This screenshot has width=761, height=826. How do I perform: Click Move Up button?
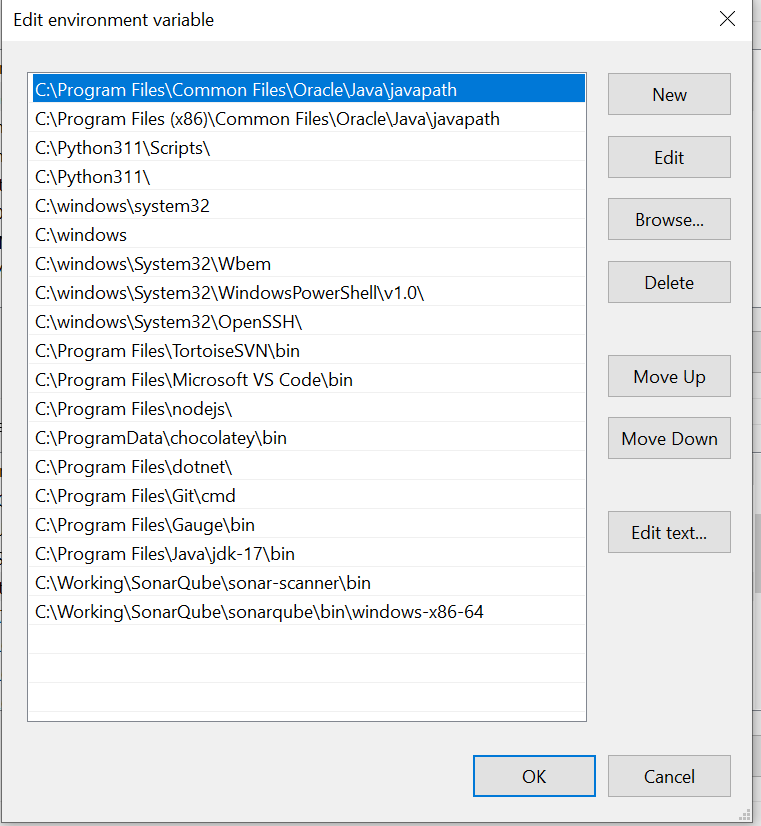point(669,377)
